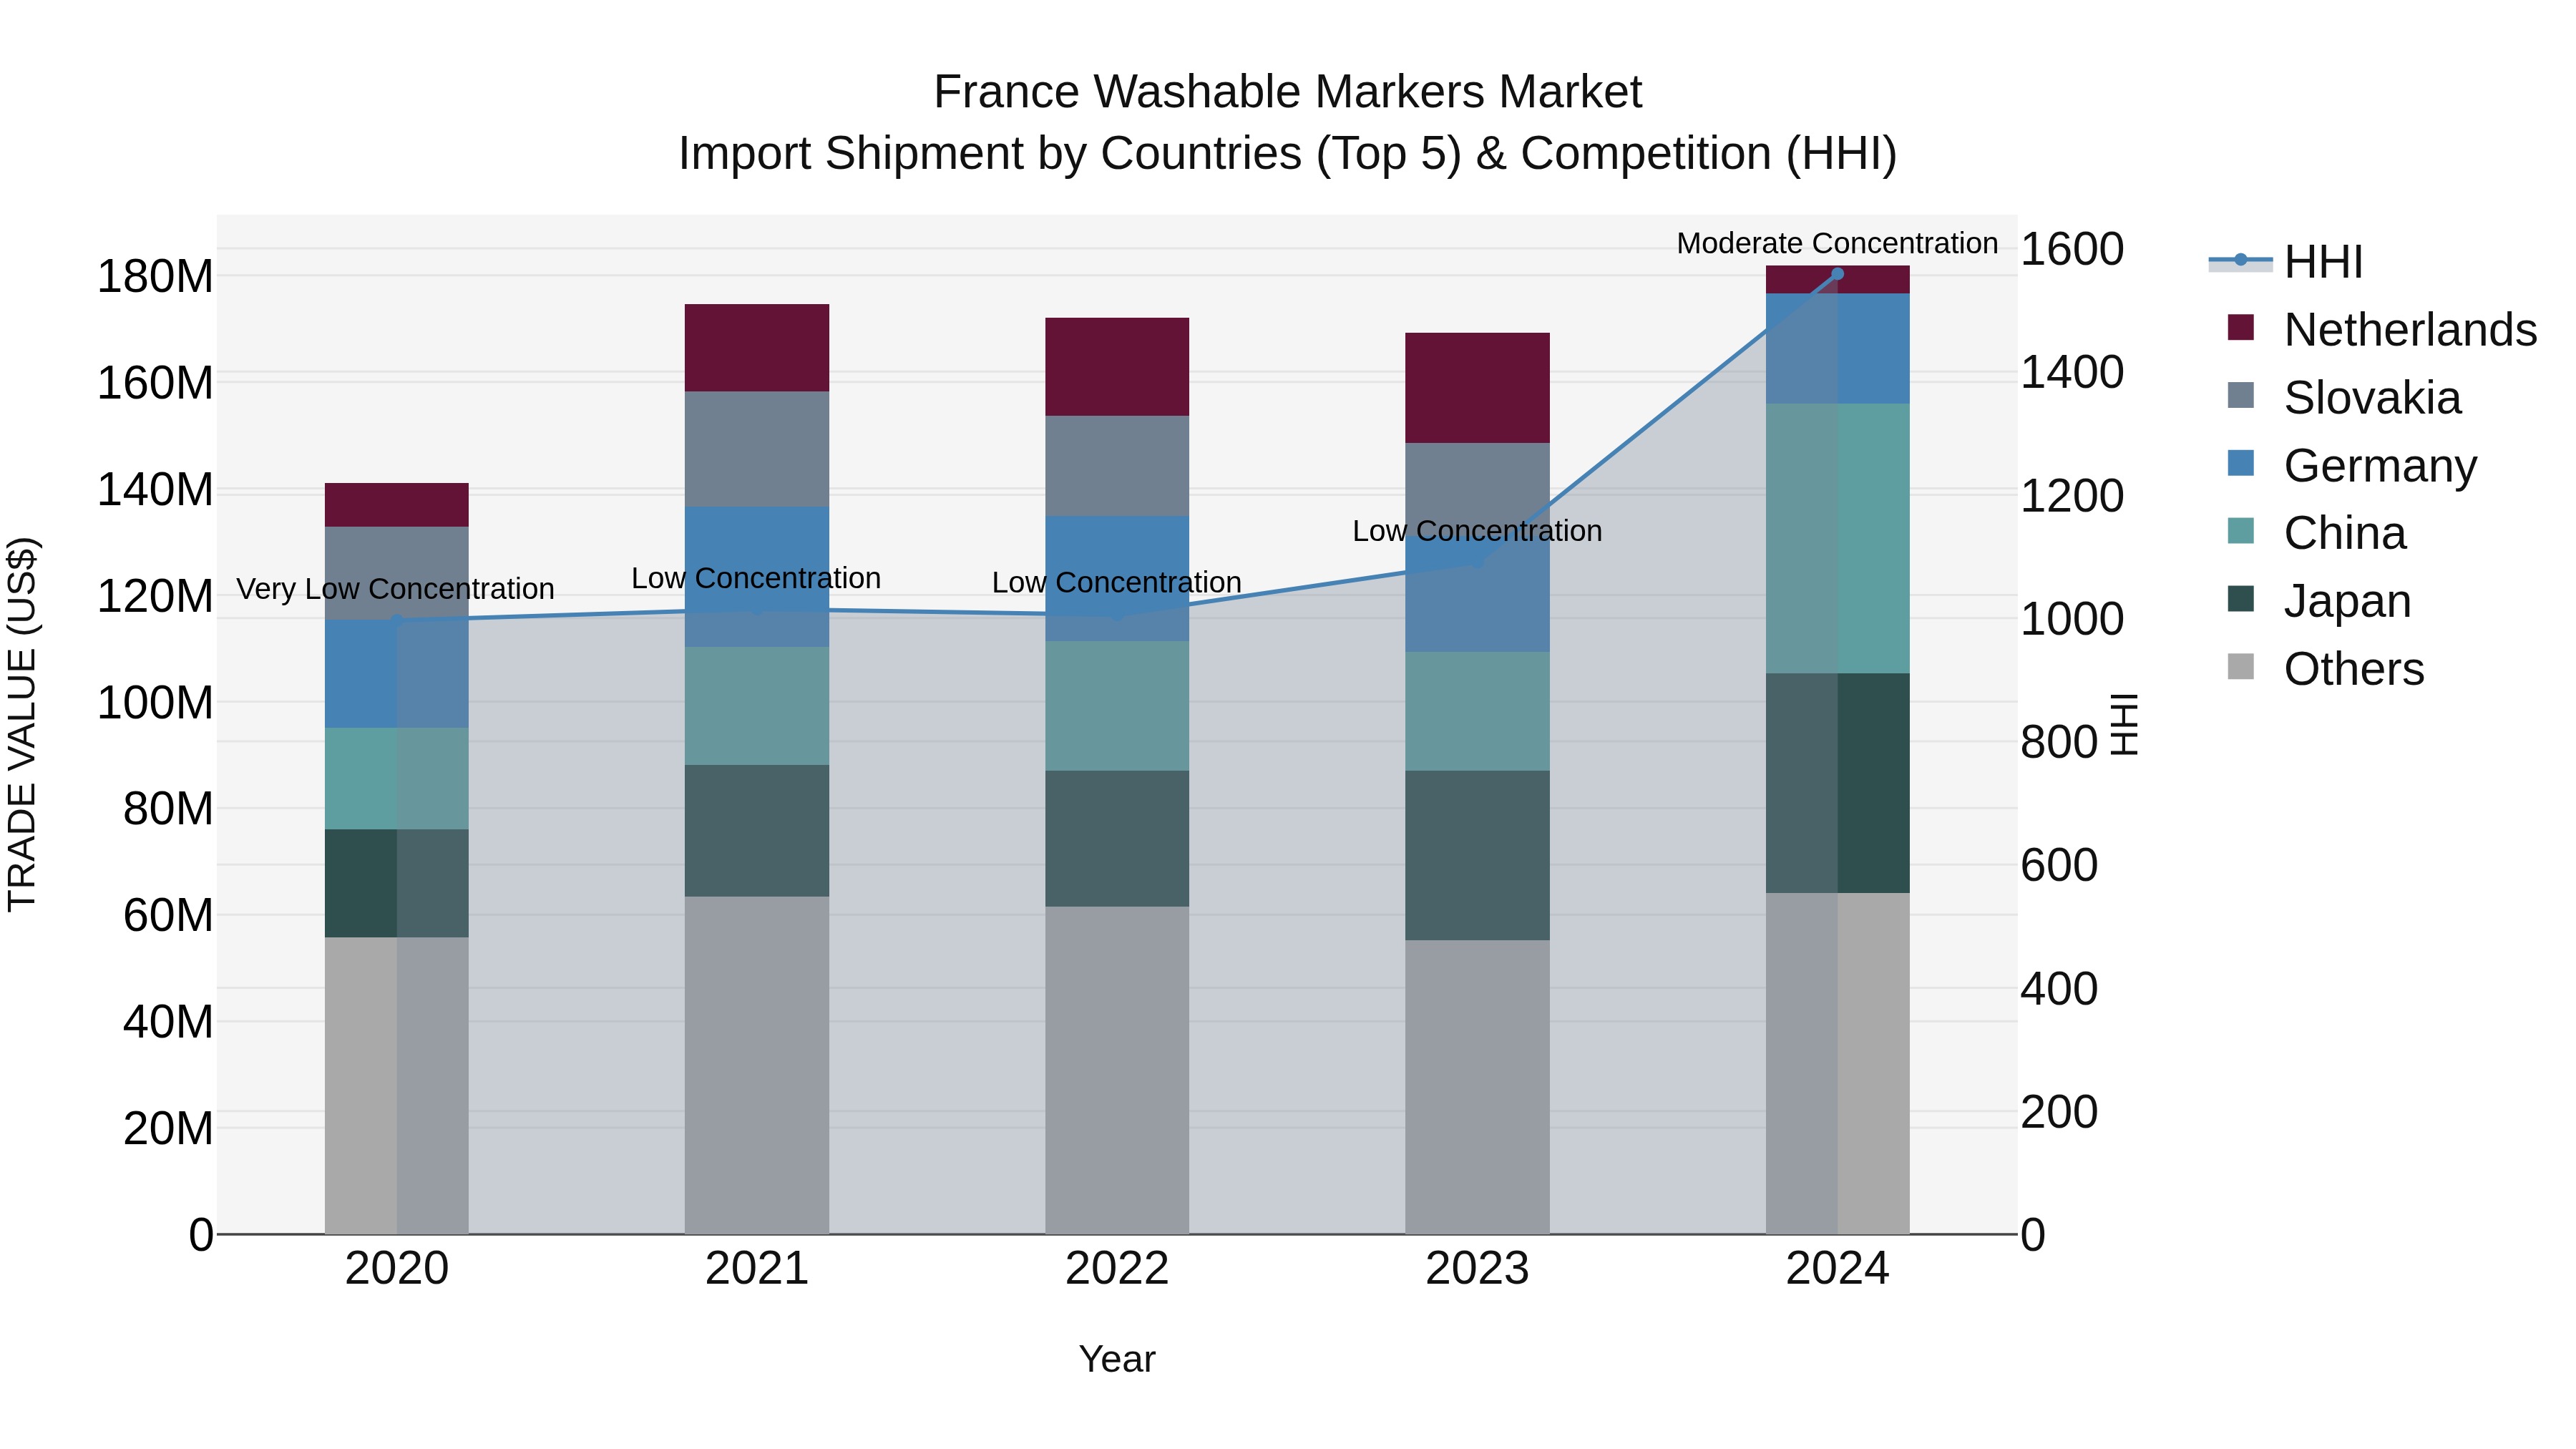2576x1449 pixels.
Task: Click the 180M left axis tick
Action: pos(155,276)
